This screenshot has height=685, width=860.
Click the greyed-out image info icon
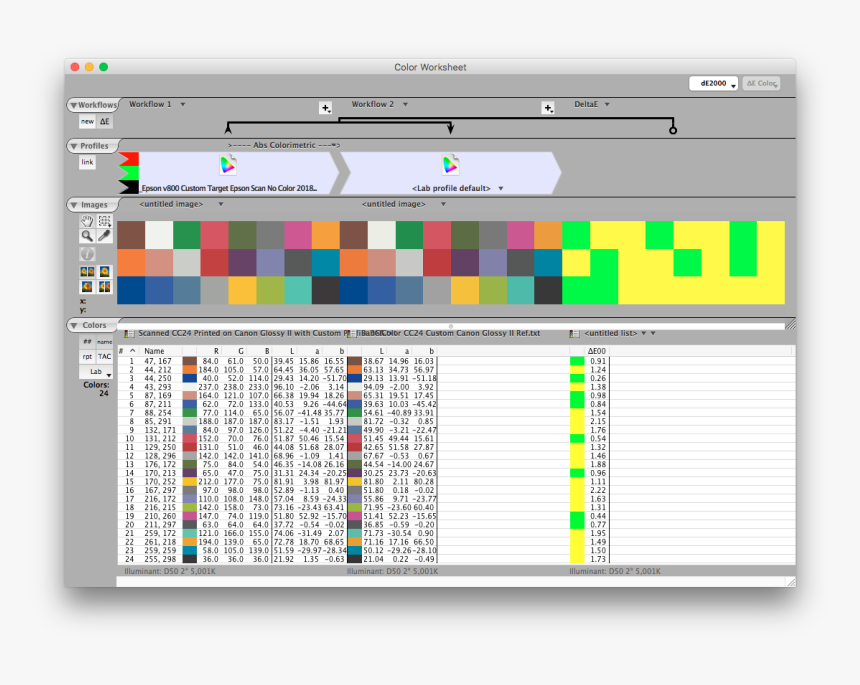tap(87, 254)
